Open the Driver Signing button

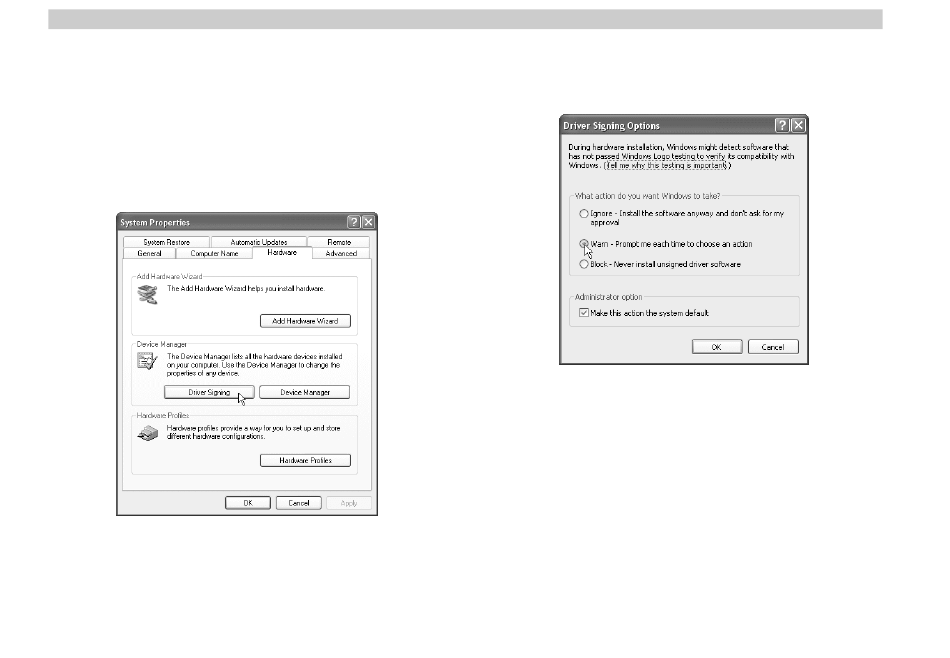(x=209, y=393)
